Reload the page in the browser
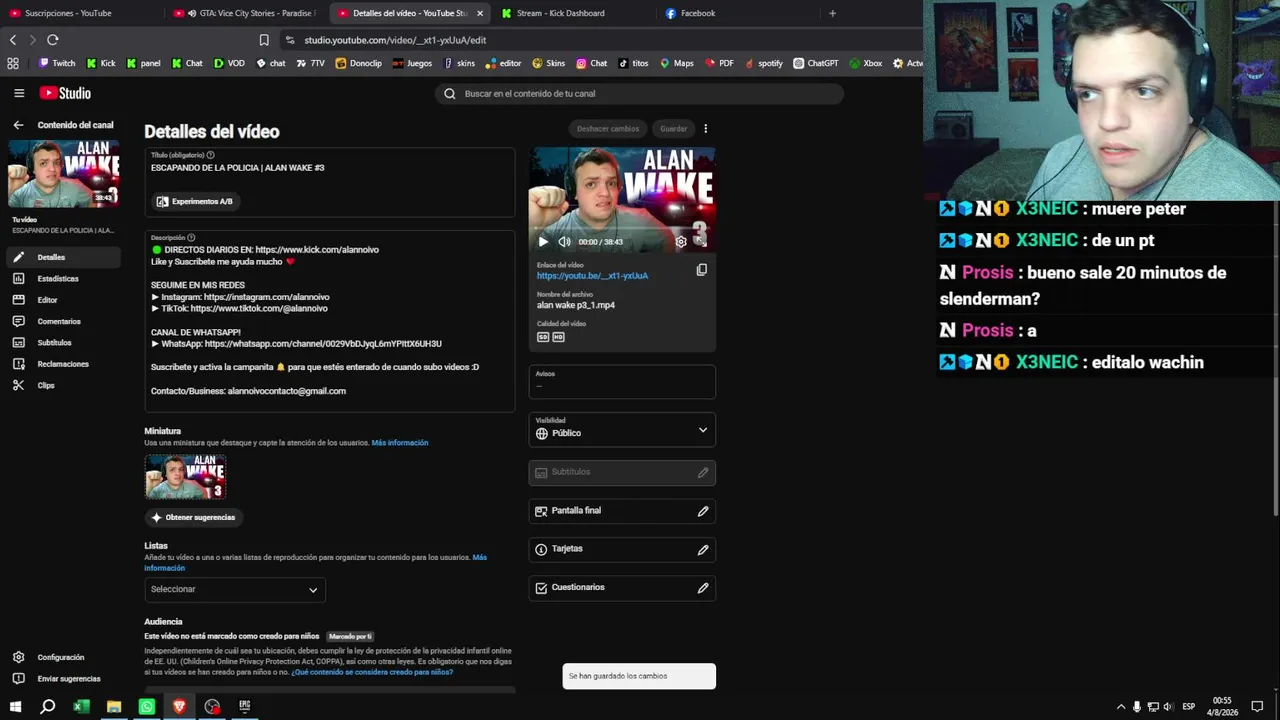This screenshot has height=720, width=1280. (x=53, y=40)
